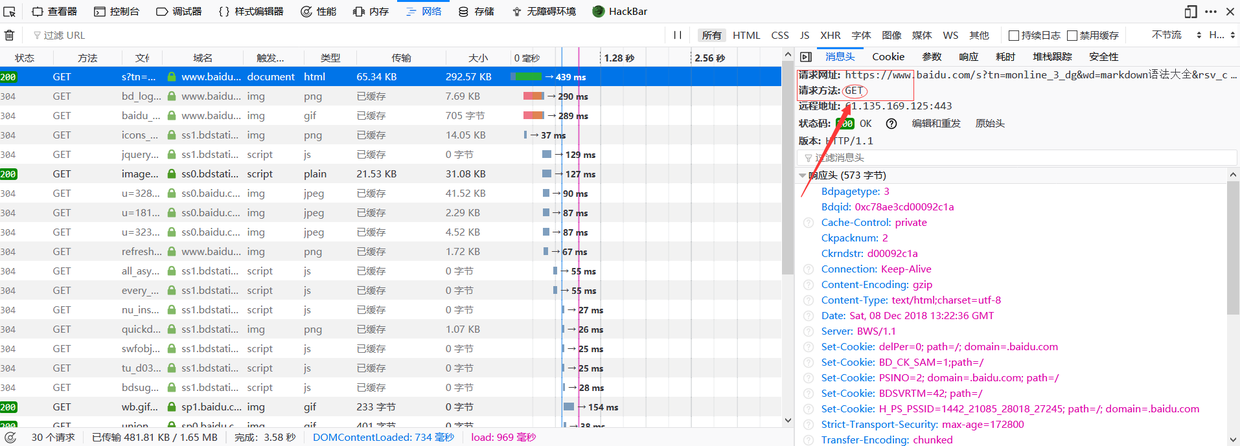The width and height of the screenshot is (1240, 446).
Task: Open help icon beside Connection header
Action: click(x=808, y=269)
